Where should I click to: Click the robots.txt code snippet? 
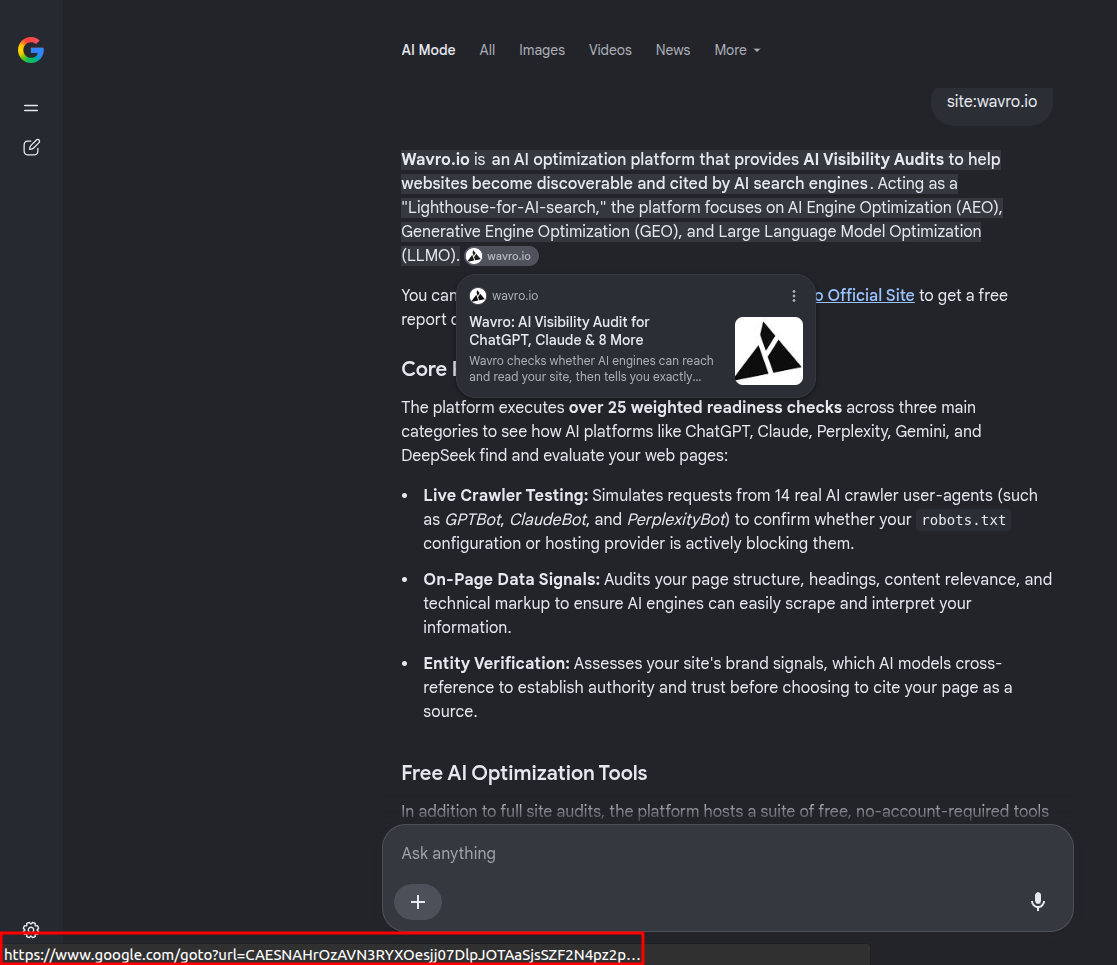pos(963,520)
